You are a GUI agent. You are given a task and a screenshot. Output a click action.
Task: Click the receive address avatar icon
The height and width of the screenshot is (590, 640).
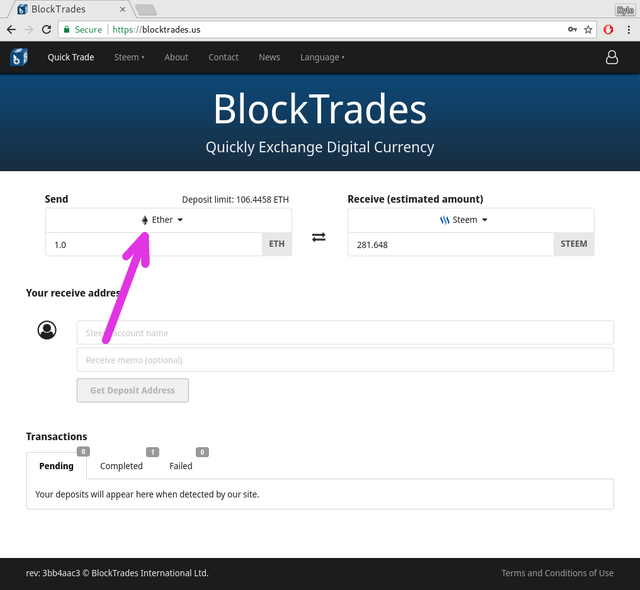[x=47, y=330]
